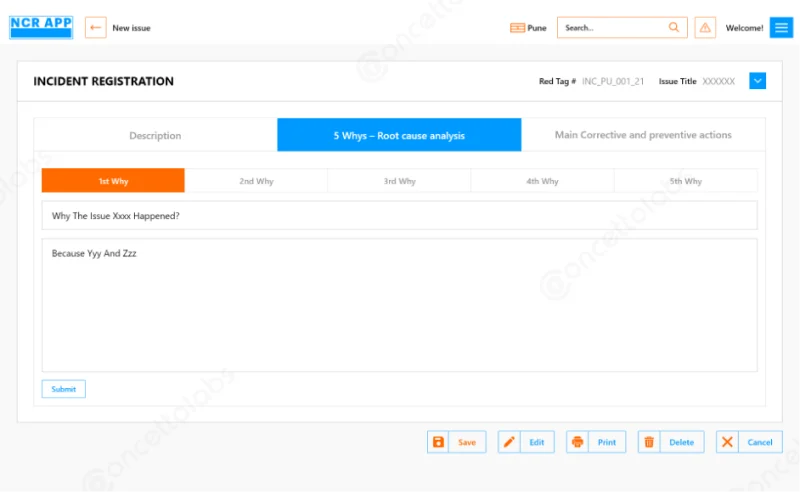Open the warning alert triangle icon
The image size is (800, 492).
coord(705,28)
